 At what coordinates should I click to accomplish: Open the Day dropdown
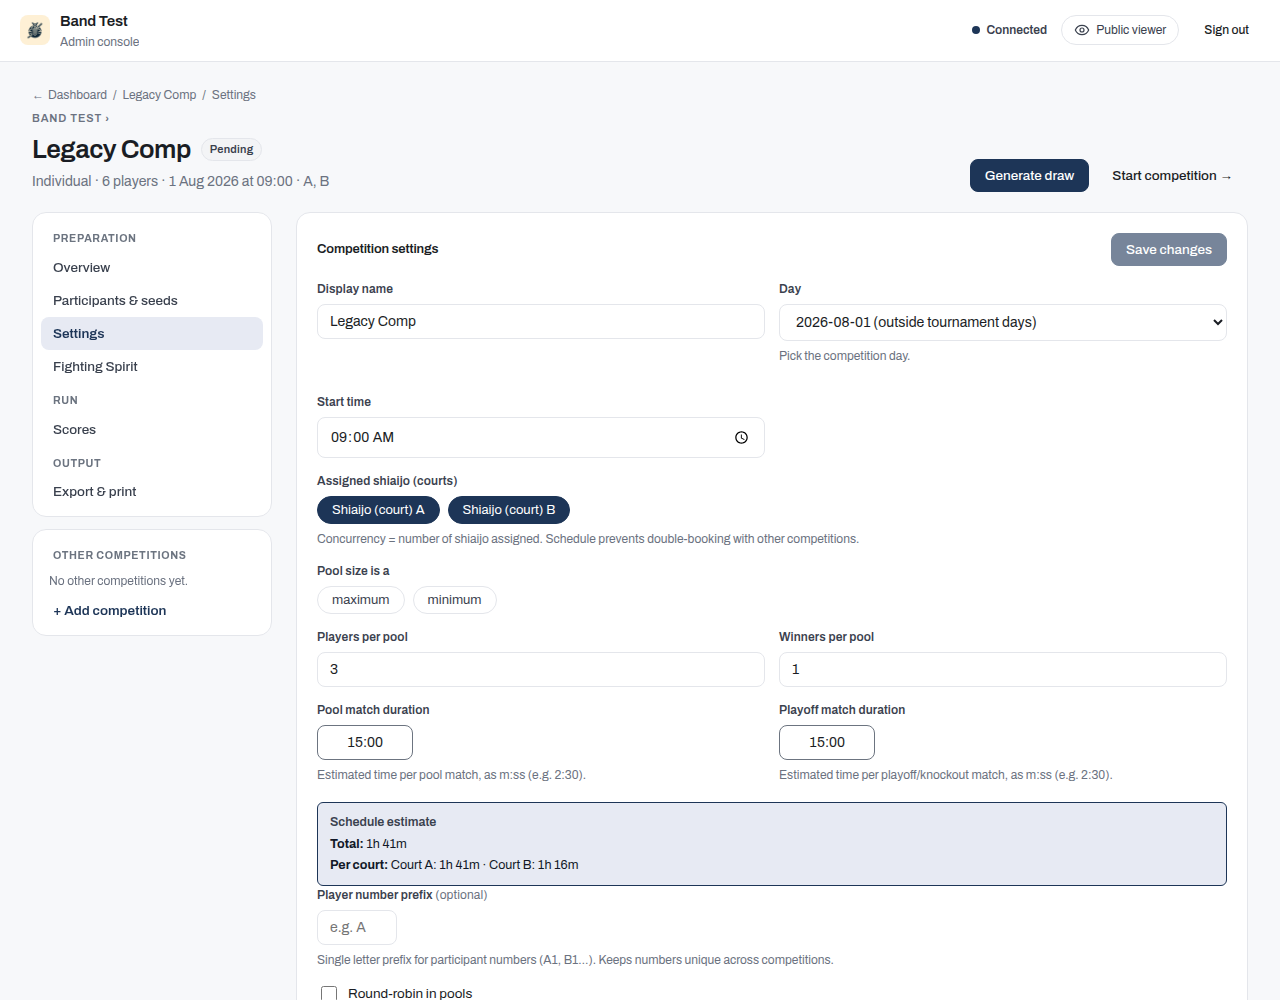[1003, 322]
